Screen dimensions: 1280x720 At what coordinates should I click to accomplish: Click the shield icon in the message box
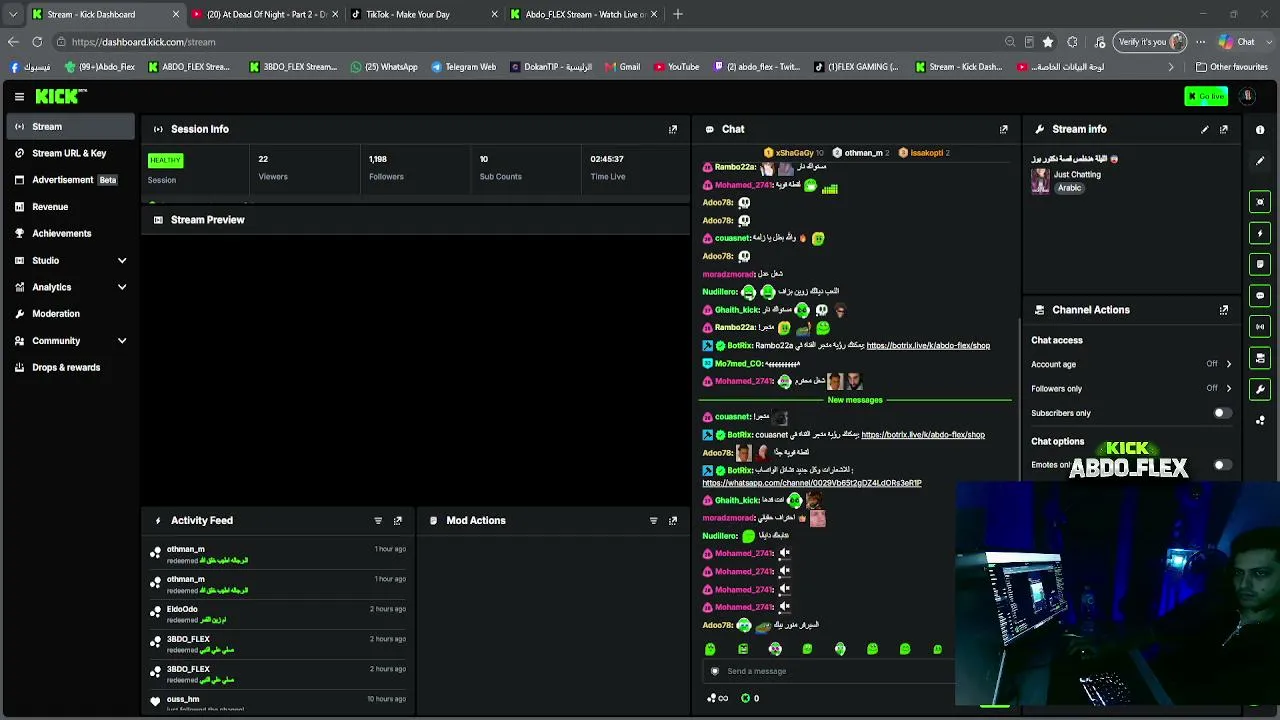715,671
